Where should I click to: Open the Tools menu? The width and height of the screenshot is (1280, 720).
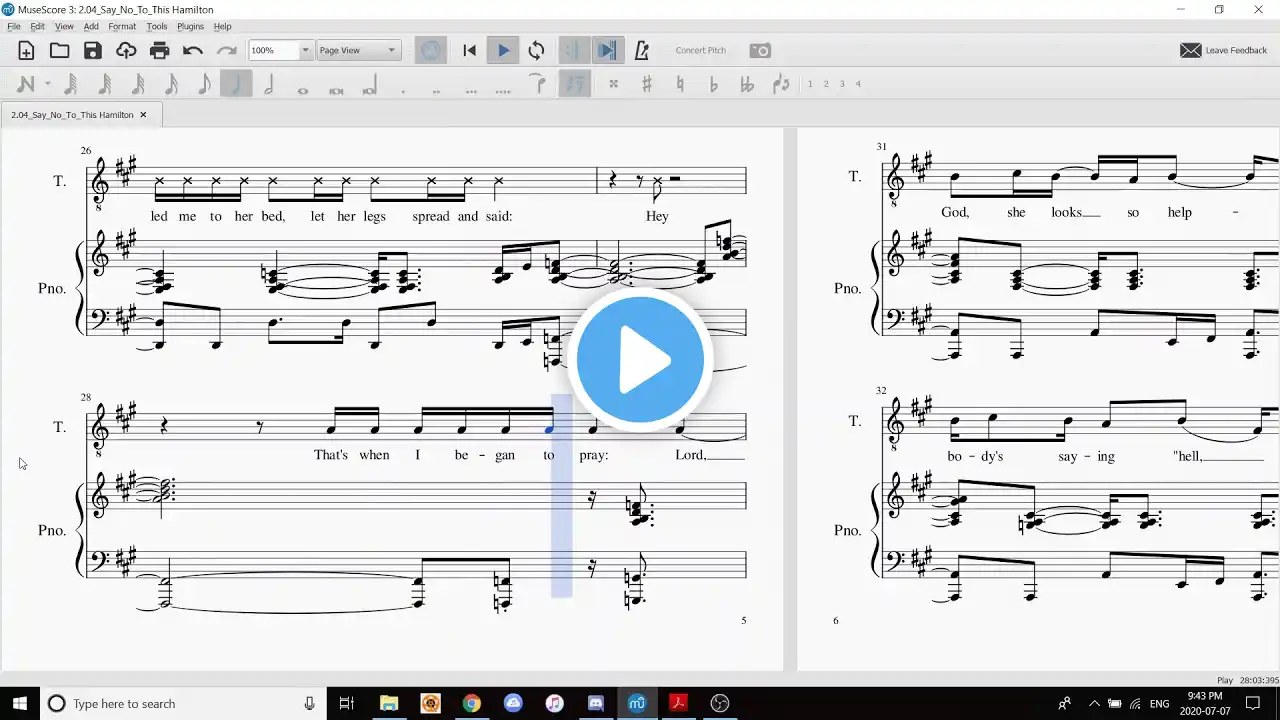[x=157, y=27]
